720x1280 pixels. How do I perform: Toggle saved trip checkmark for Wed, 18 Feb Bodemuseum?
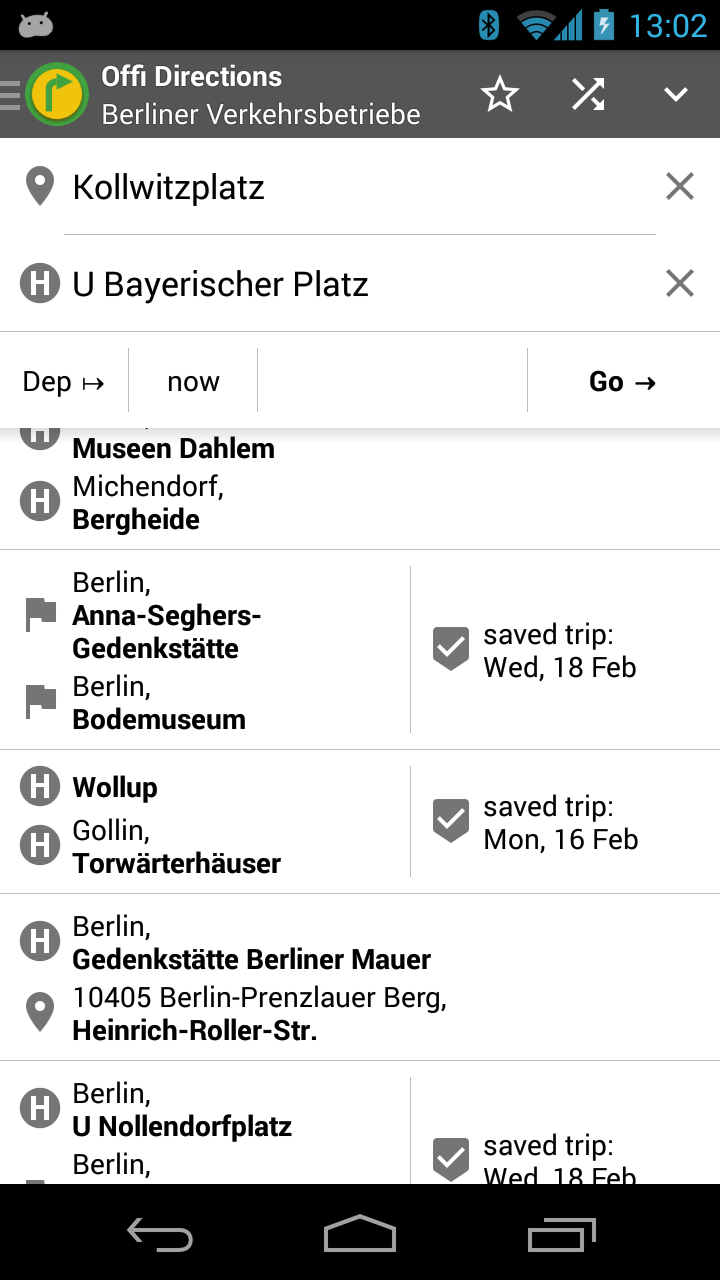pos(450,649)
